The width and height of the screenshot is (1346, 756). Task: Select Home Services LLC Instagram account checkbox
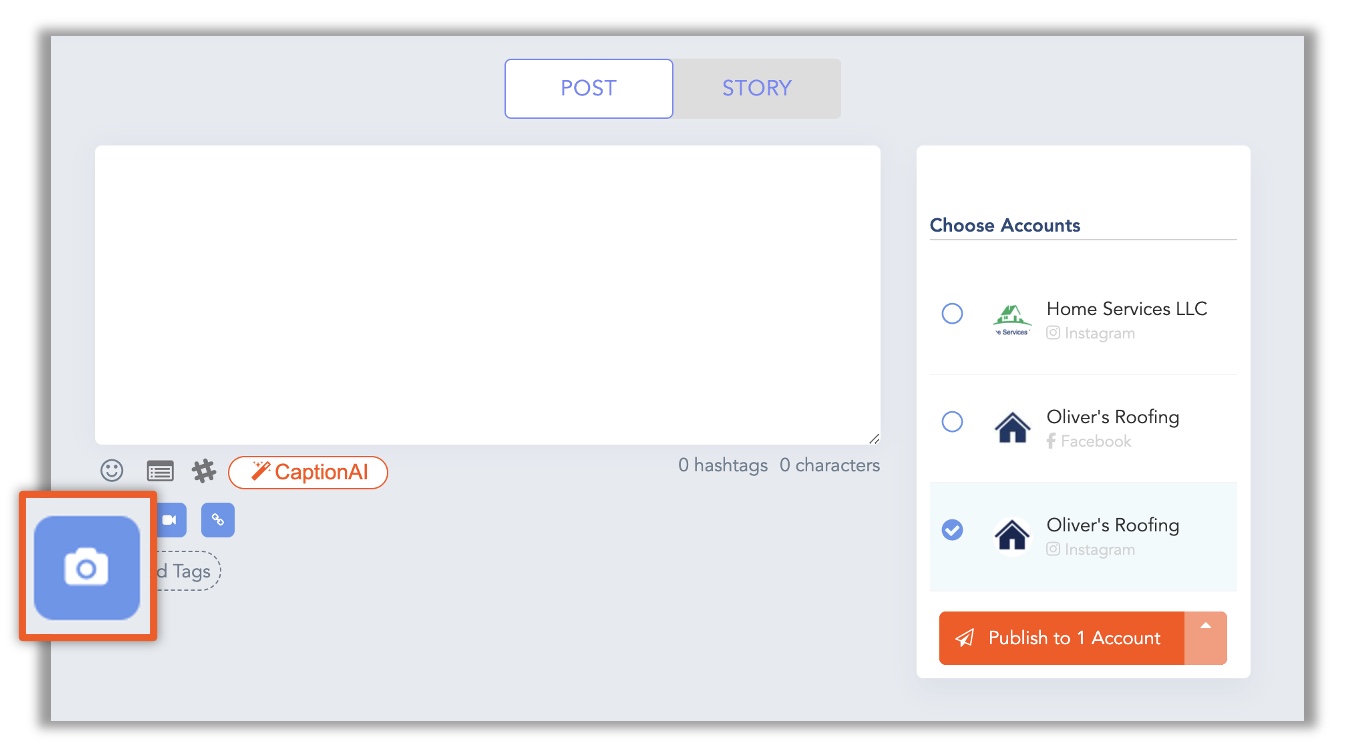click(x=952, y=314)
